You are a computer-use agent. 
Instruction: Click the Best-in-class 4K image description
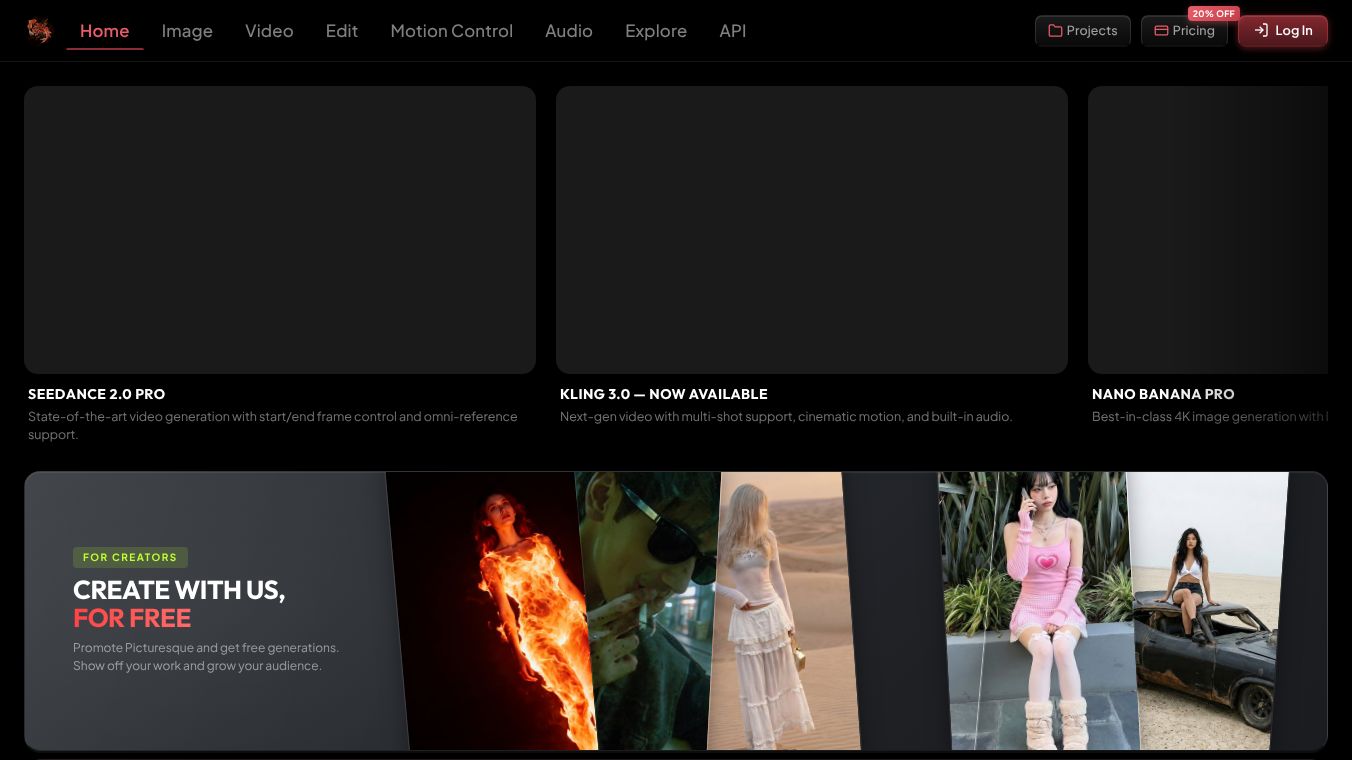[1210, 417]
